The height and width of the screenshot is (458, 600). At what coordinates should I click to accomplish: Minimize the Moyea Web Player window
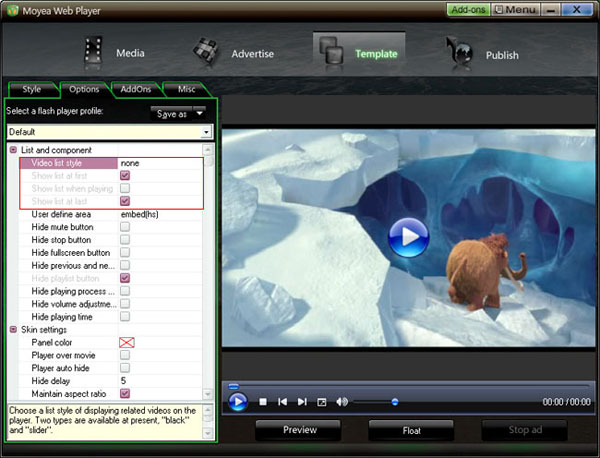[x=551, y=10]
